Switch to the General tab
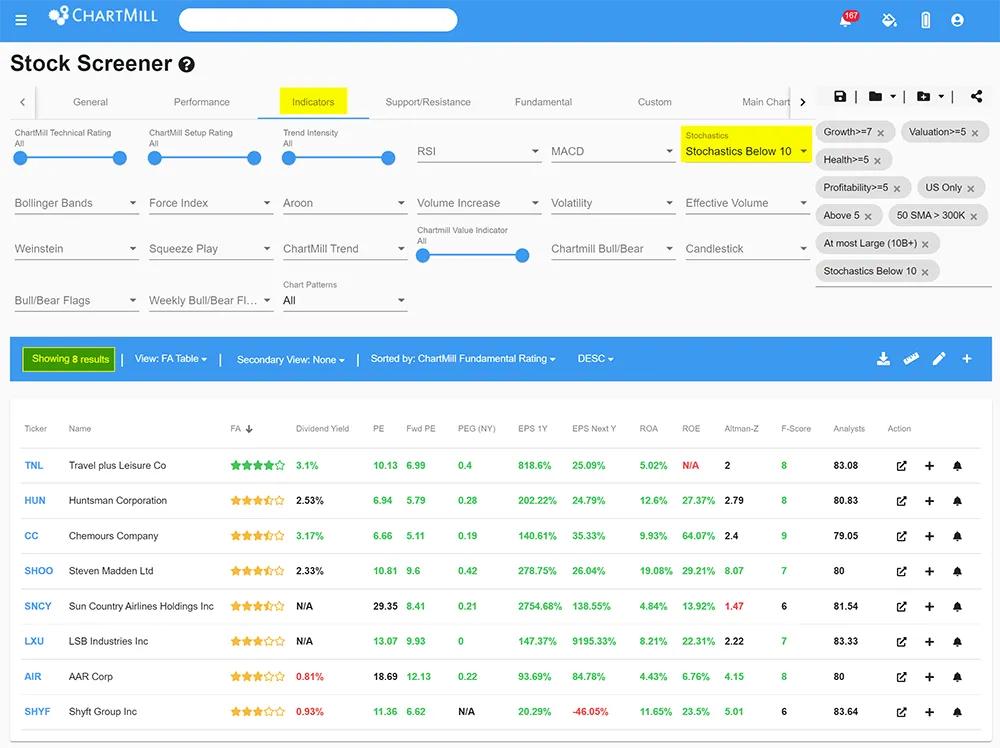Viewport: 1000px width, 748px height. (x=91, y=102)
